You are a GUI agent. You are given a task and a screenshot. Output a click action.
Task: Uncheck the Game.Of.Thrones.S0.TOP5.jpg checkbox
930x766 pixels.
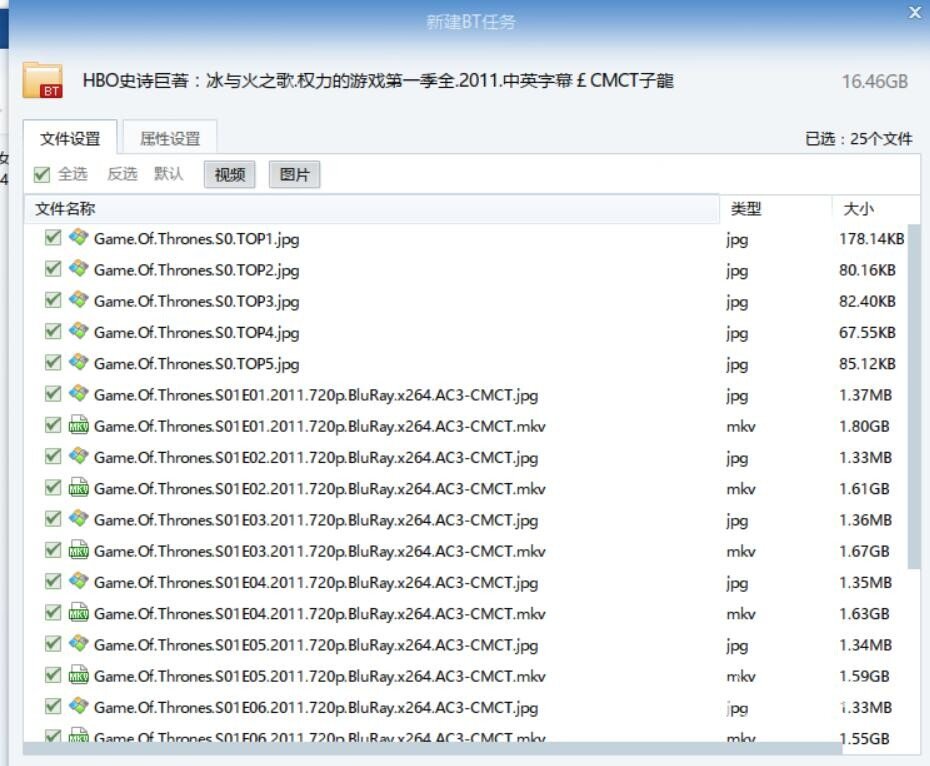click(x=53, y=363)
